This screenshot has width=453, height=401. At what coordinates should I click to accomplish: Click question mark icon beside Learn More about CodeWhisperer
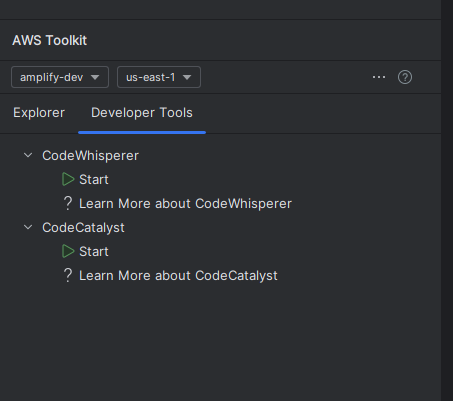pyautogui.click(x=68, y=203)
